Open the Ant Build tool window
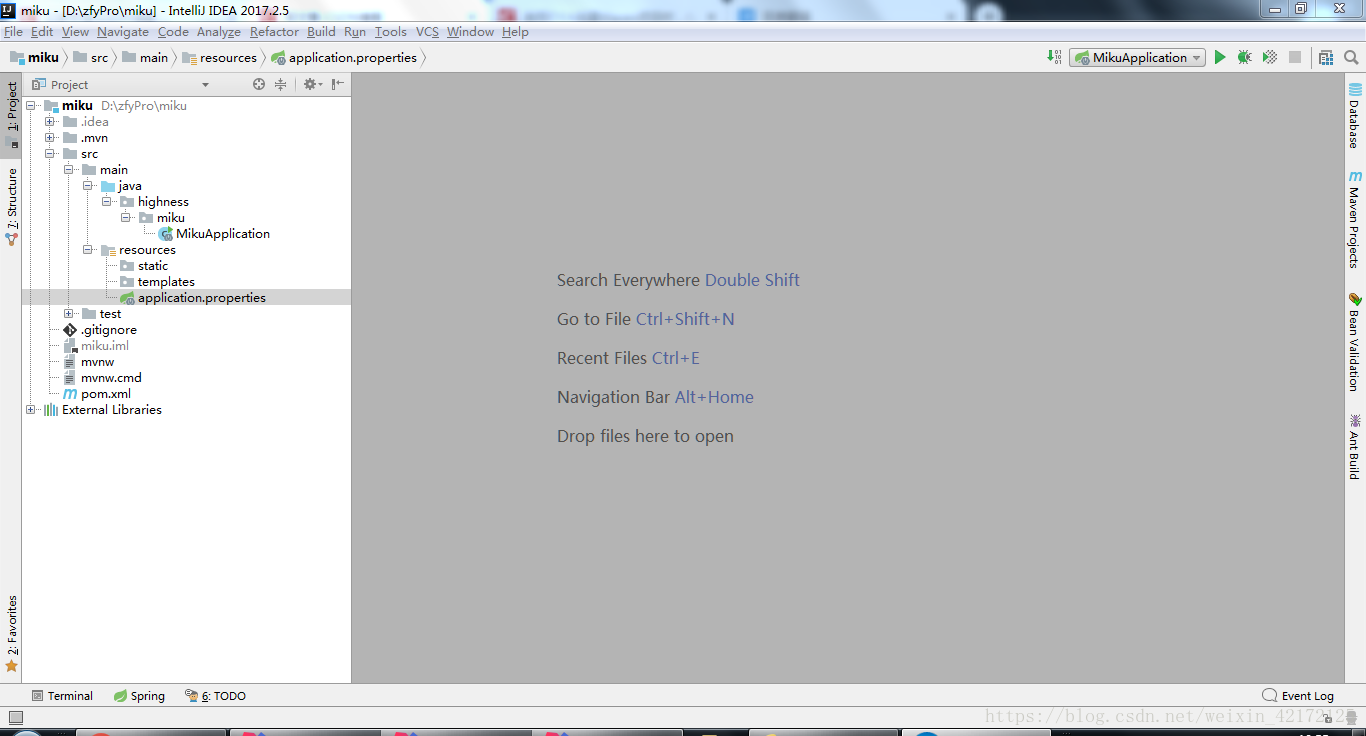 tap(1355, 446)
